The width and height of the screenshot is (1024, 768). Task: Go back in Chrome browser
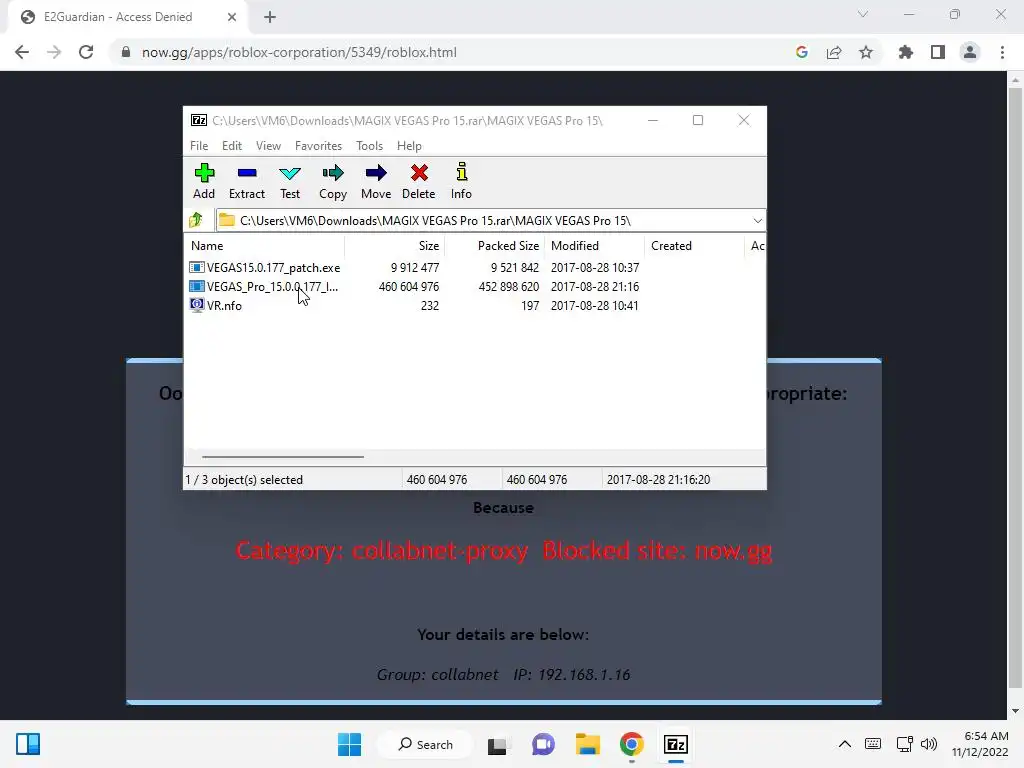point(22,52)
